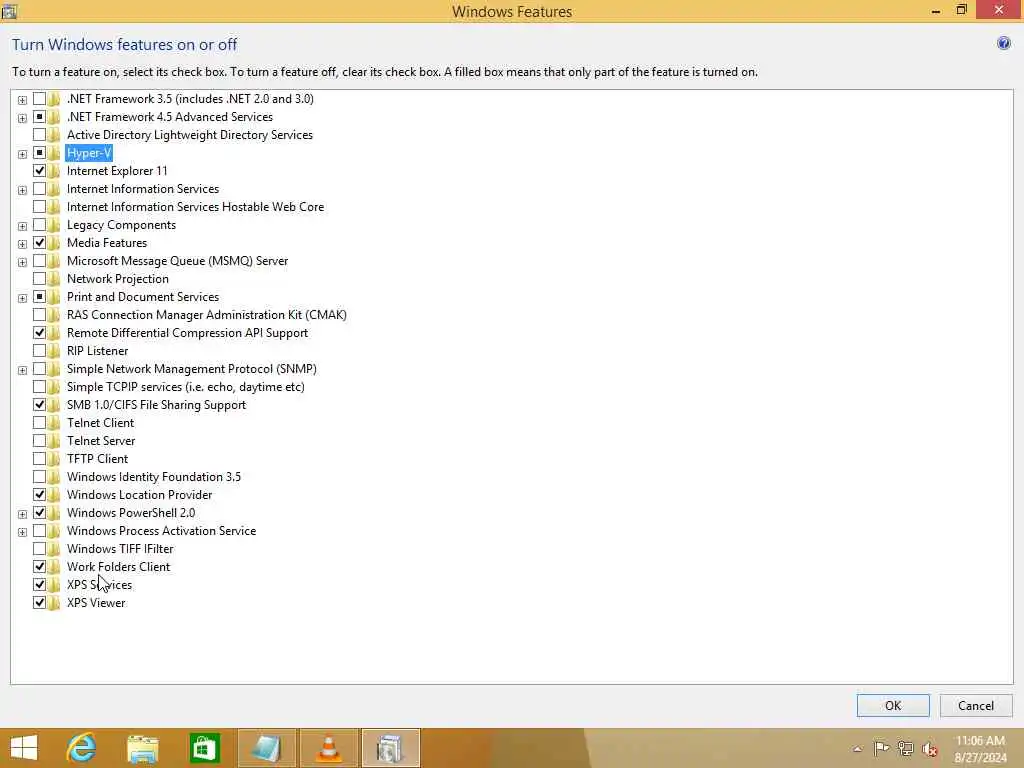The width and height of the screenshot is (1024, 768).
Task: Expand Print and Document Services
Action: click(22, 298)
